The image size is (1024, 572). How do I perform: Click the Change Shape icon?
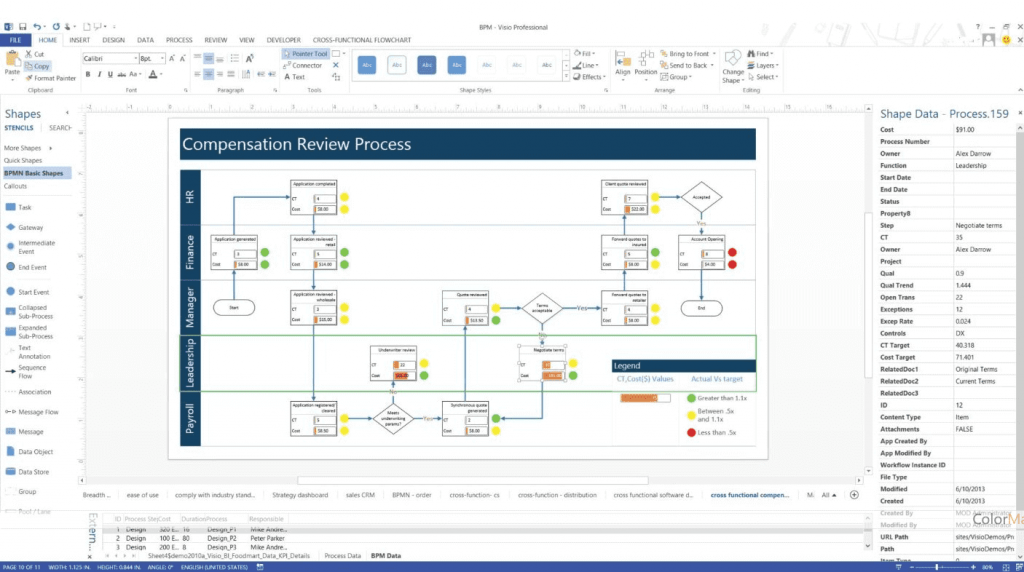[733, 60]
